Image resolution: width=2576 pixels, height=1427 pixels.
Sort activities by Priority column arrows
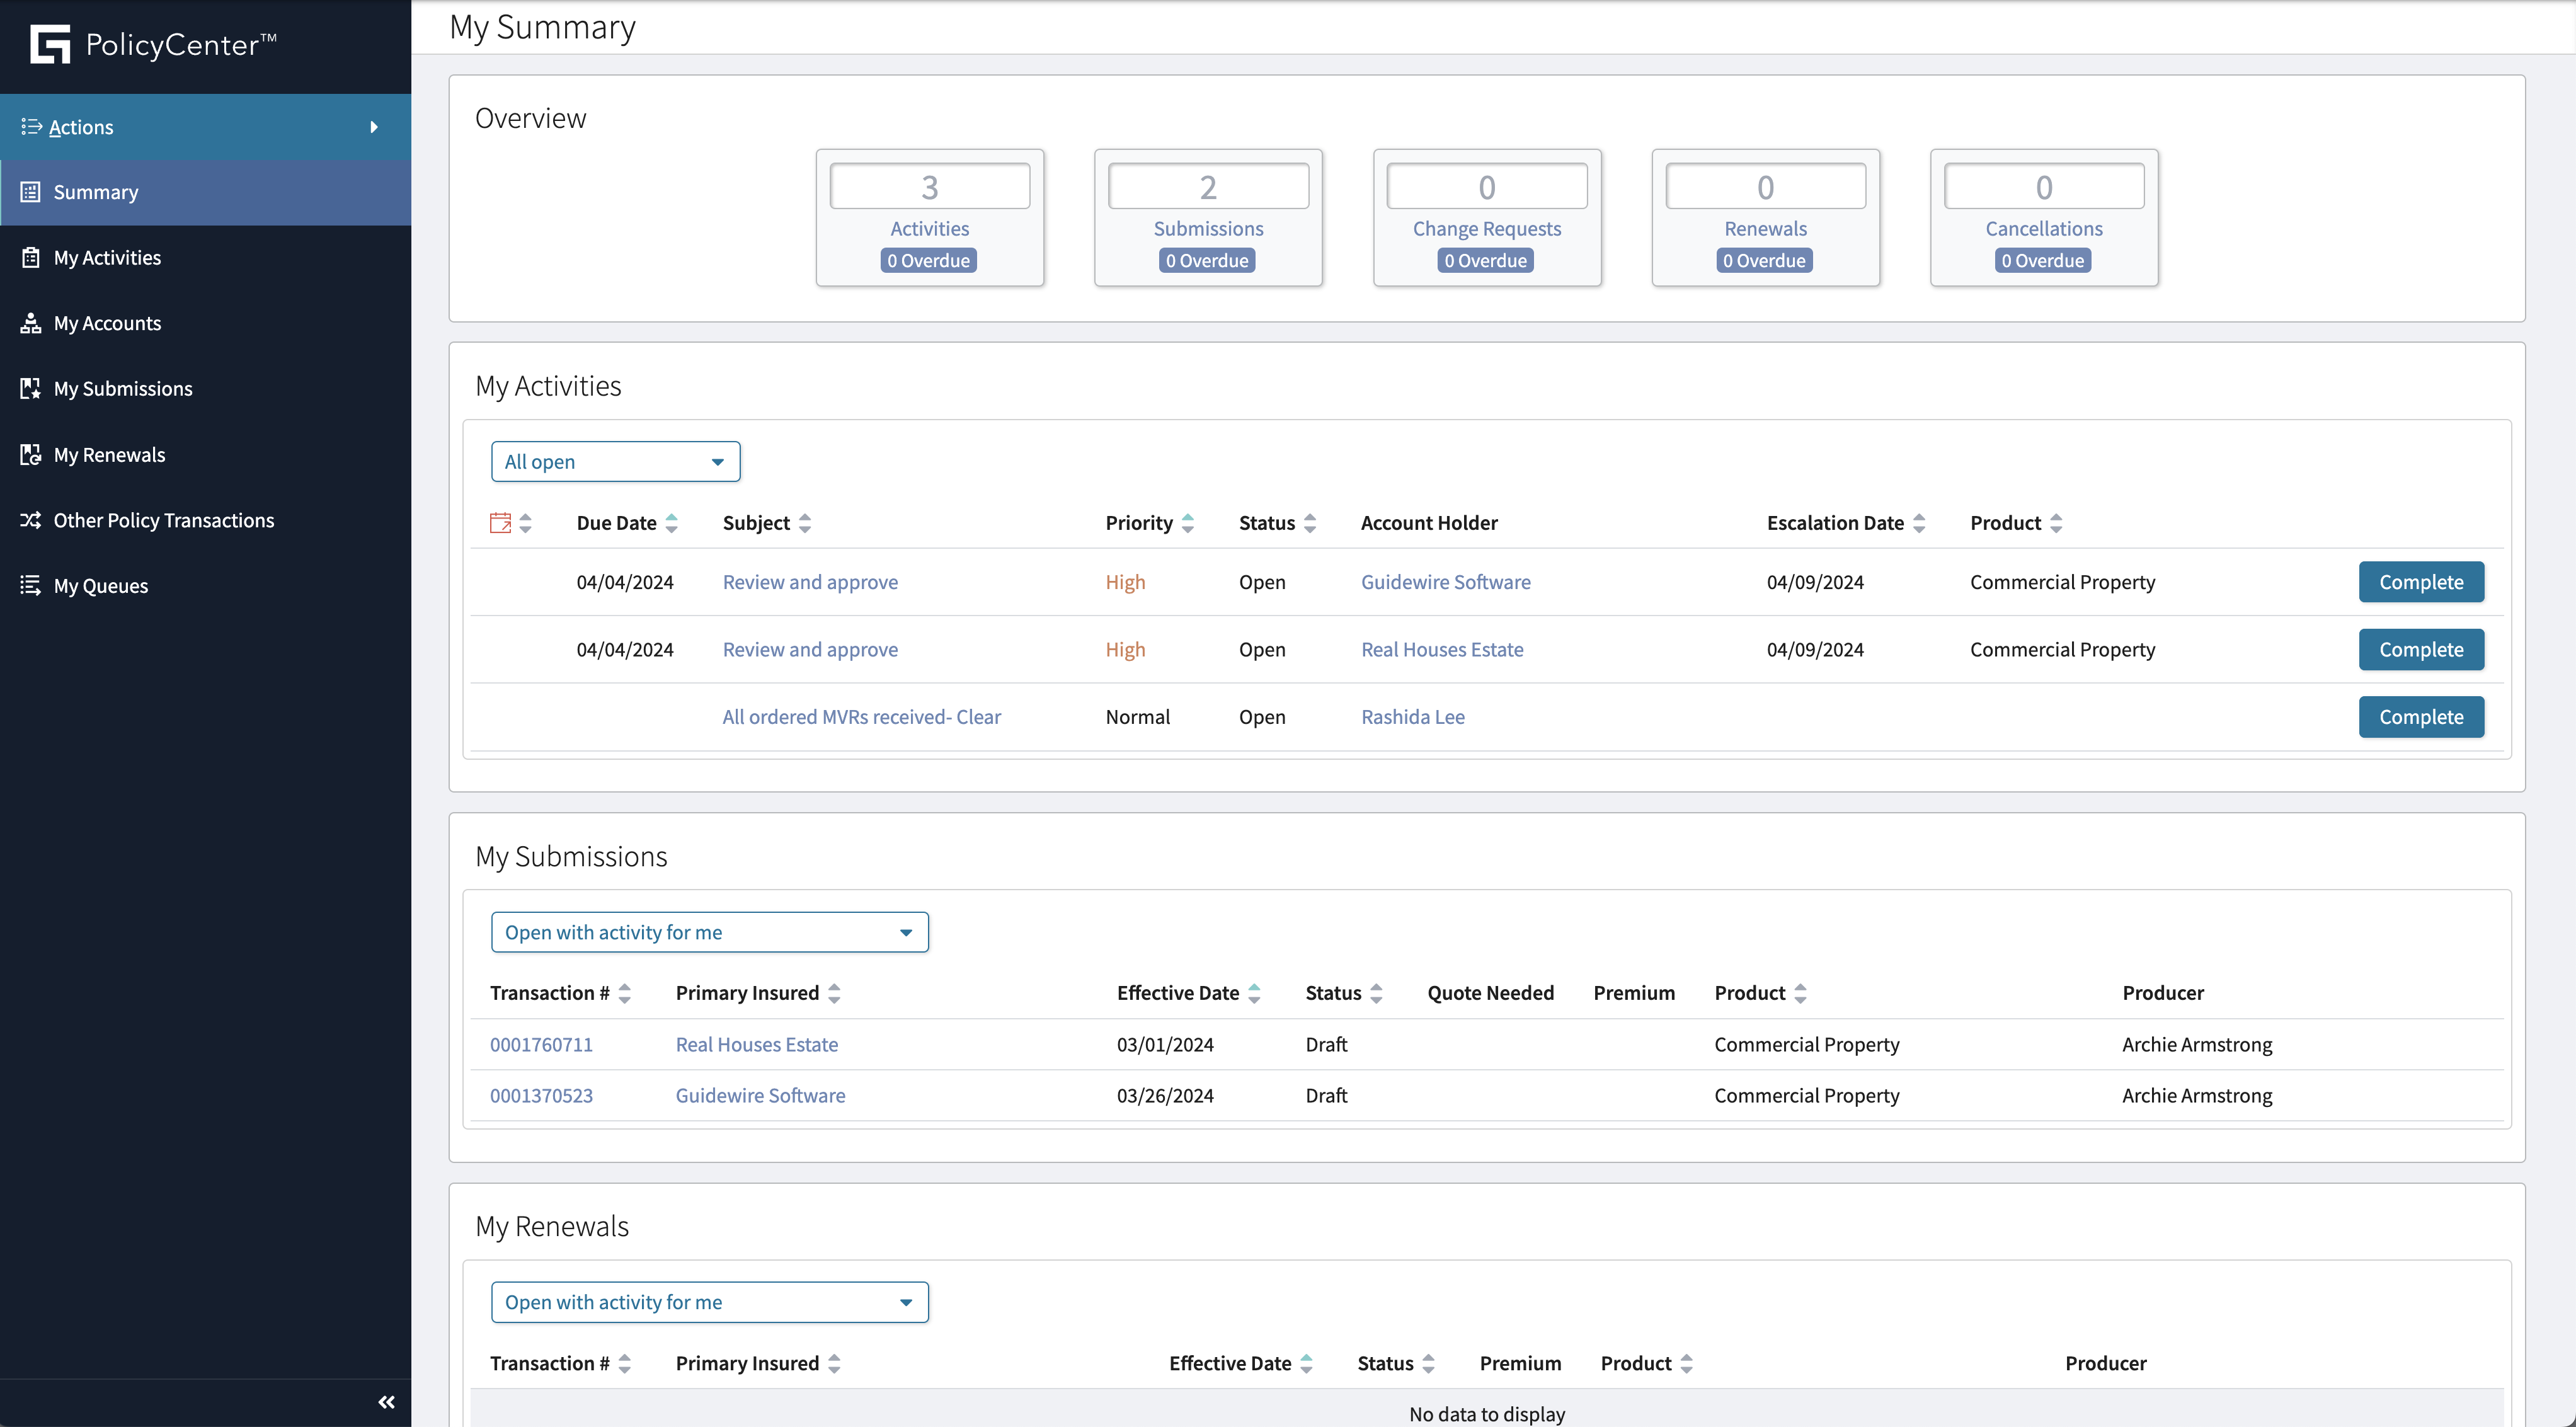pyautogui.click(x=1188, y=523)
